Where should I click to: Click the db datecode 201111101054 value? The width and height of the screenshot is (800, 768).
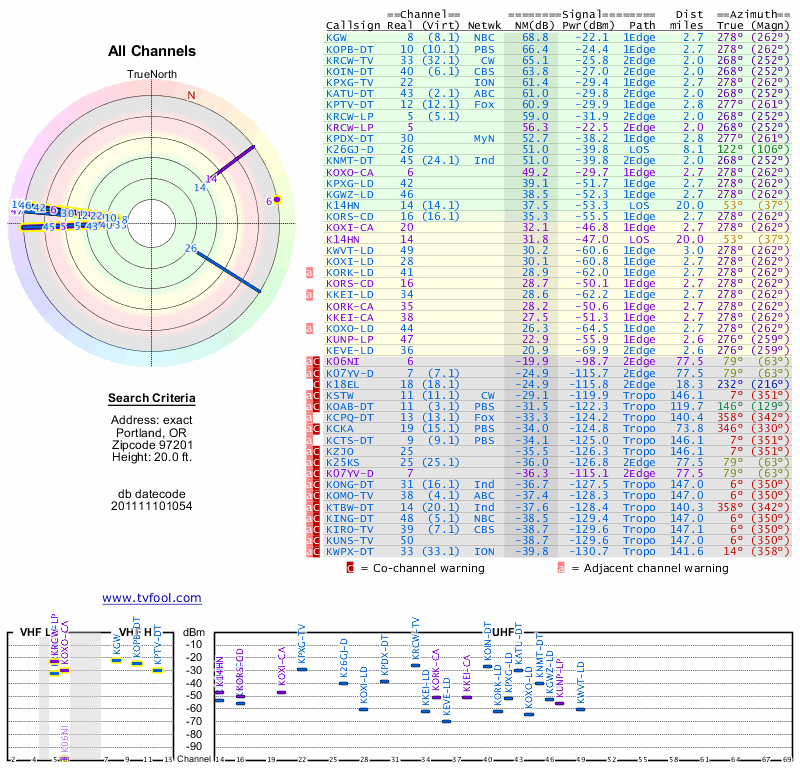click(x=152, y=506)
